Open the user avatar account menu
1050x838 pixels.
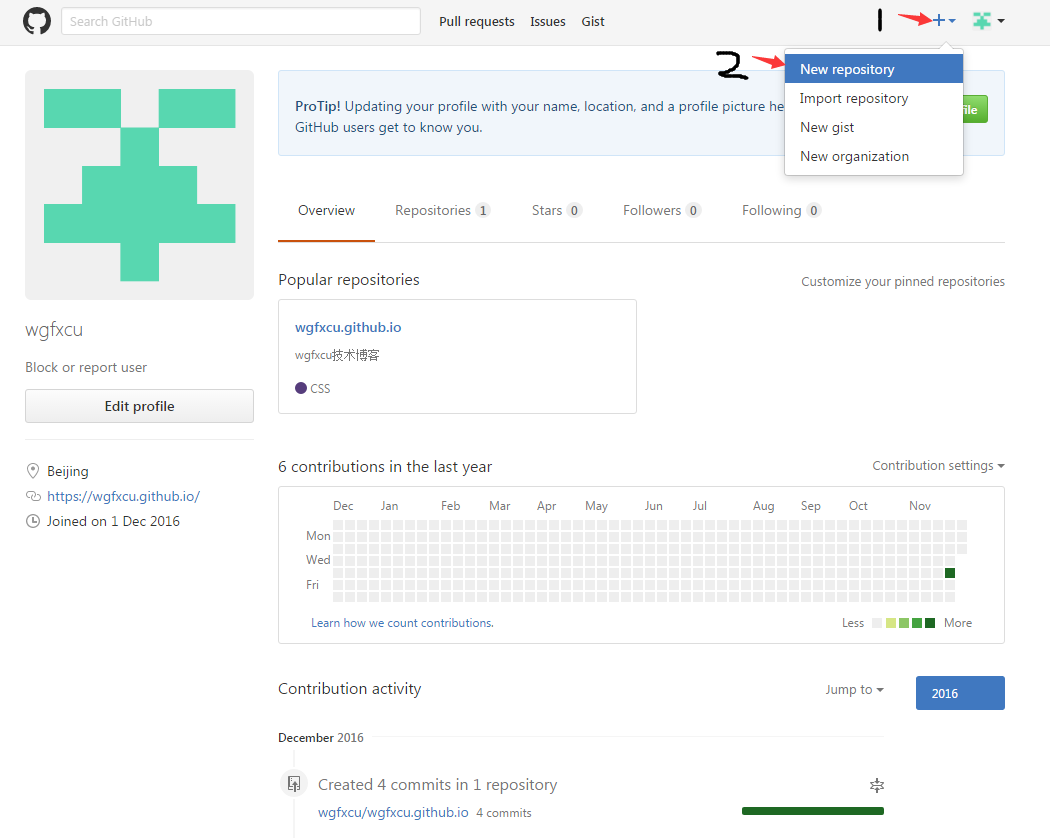click(989, 21)
